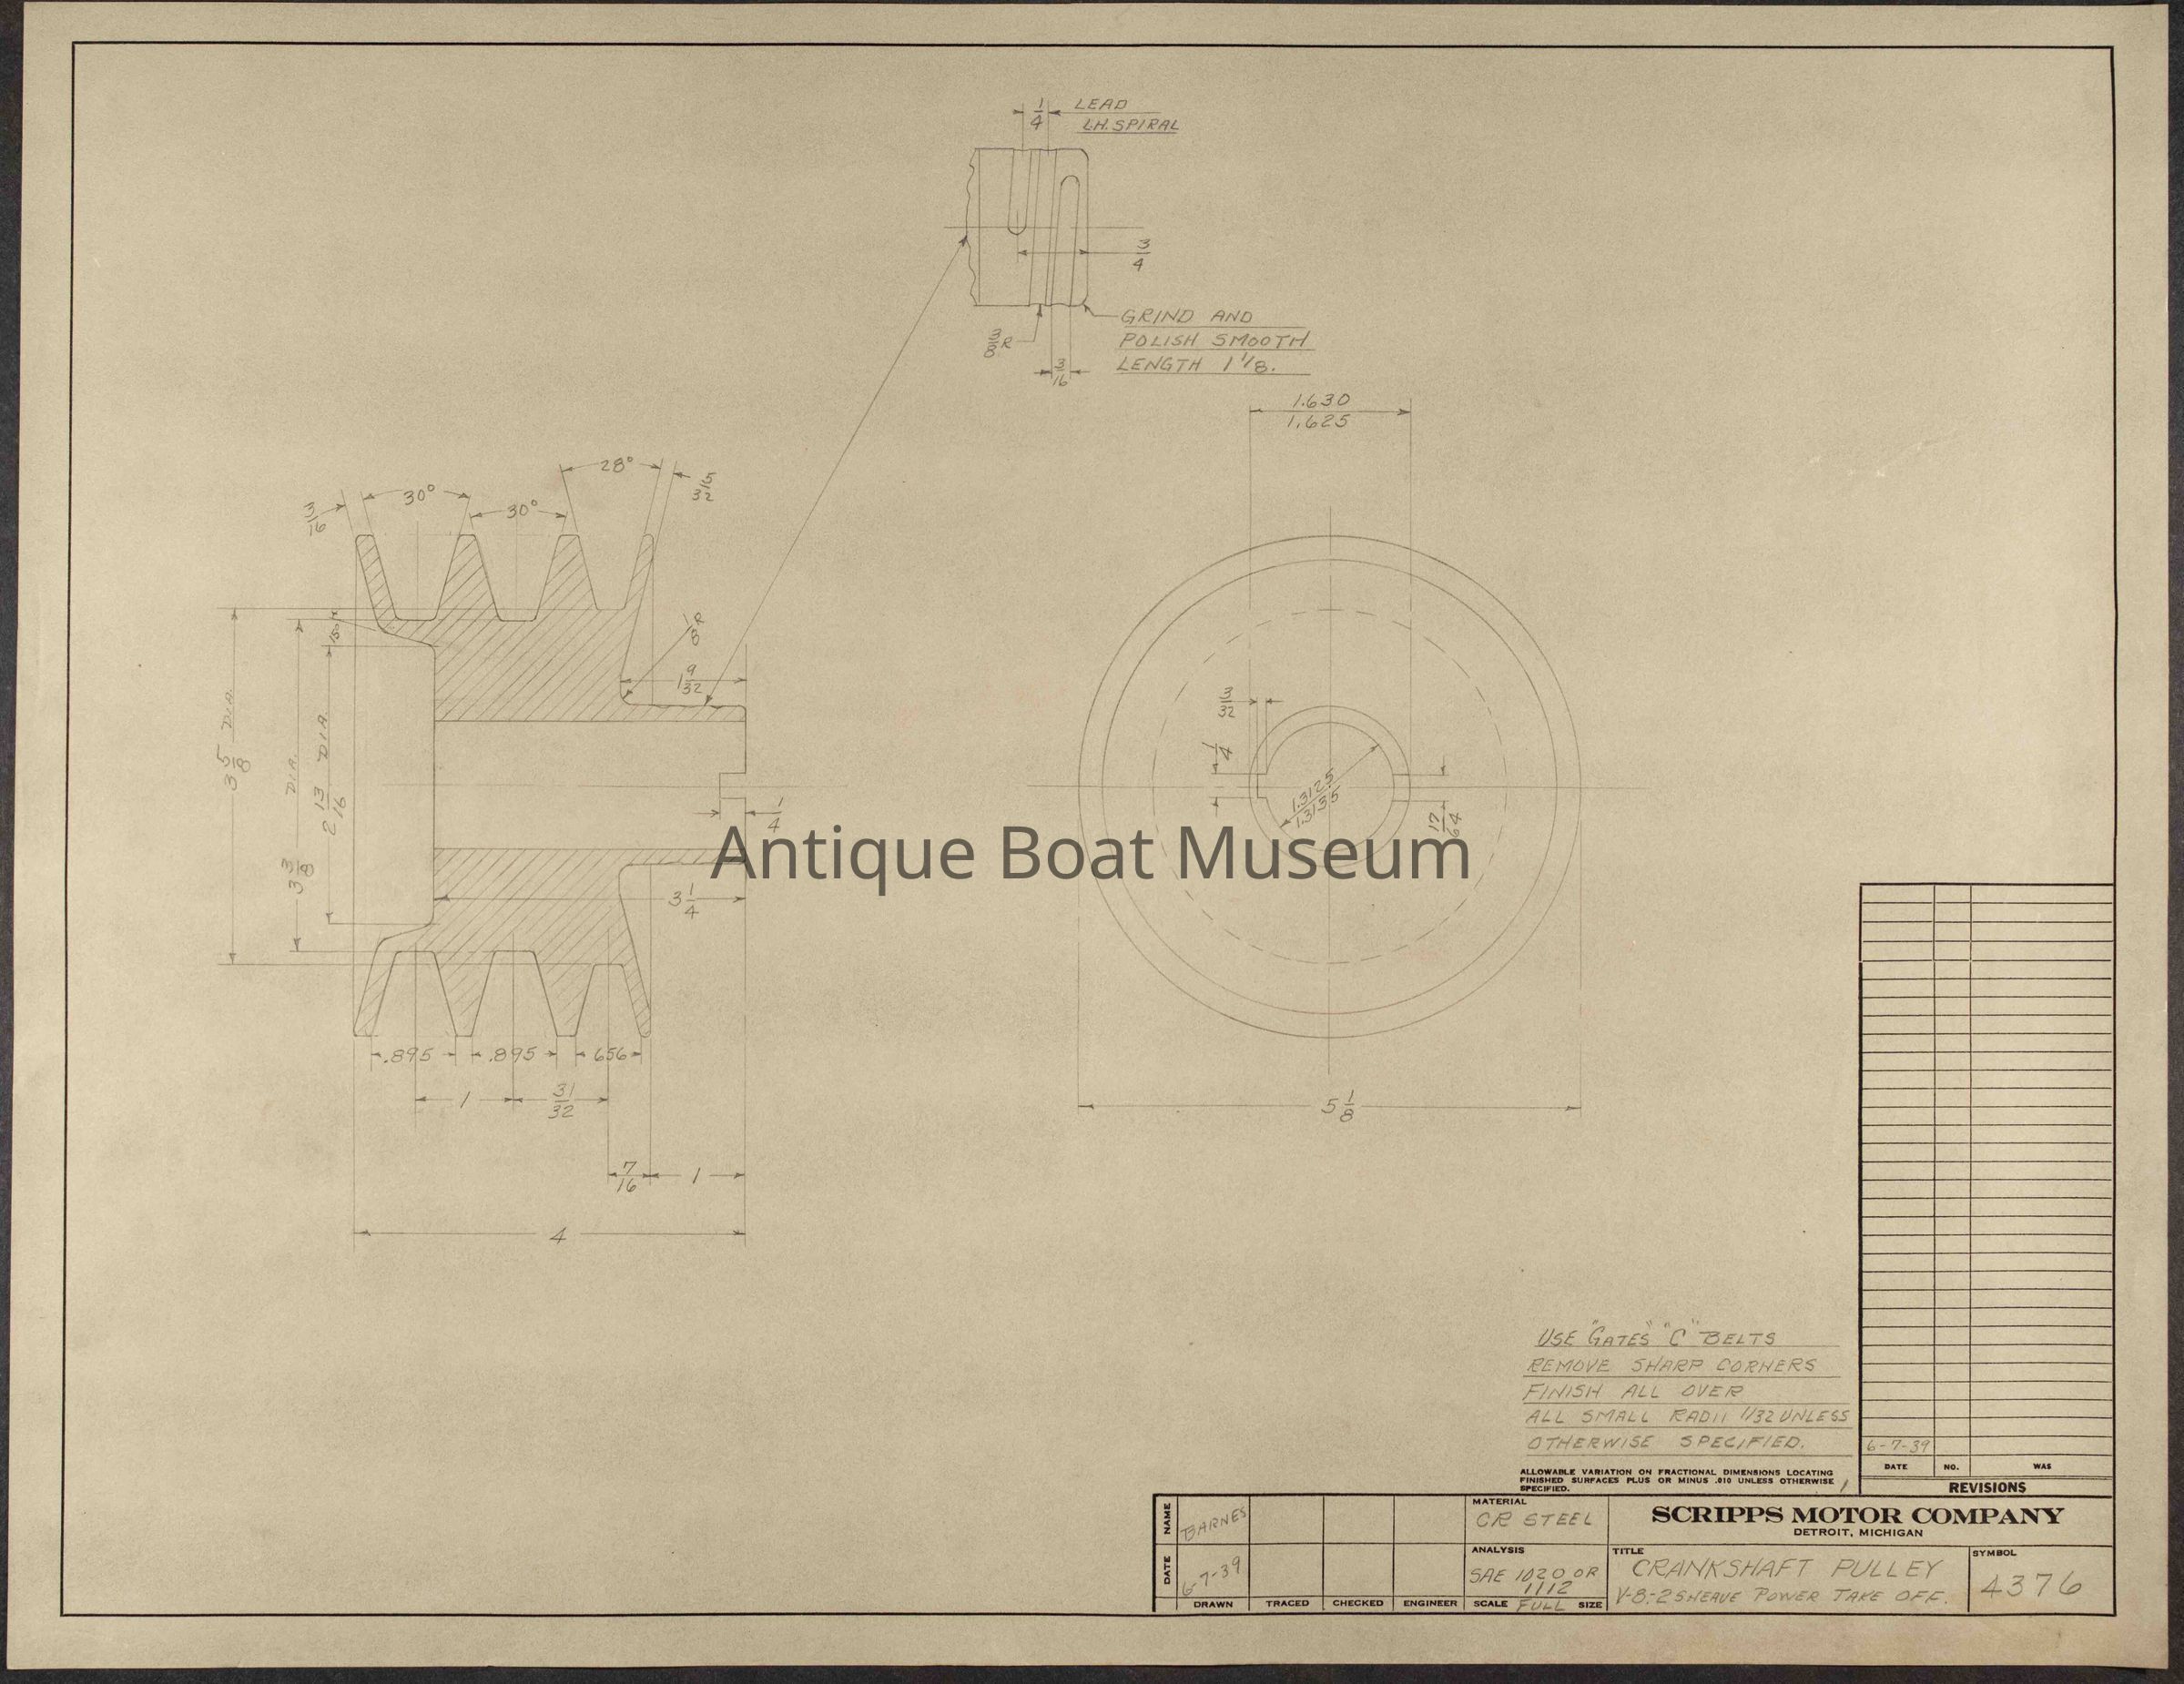Click the symbol number 4376
Viewport: 2184px width, 1684px height.
pos(2032,1585)
